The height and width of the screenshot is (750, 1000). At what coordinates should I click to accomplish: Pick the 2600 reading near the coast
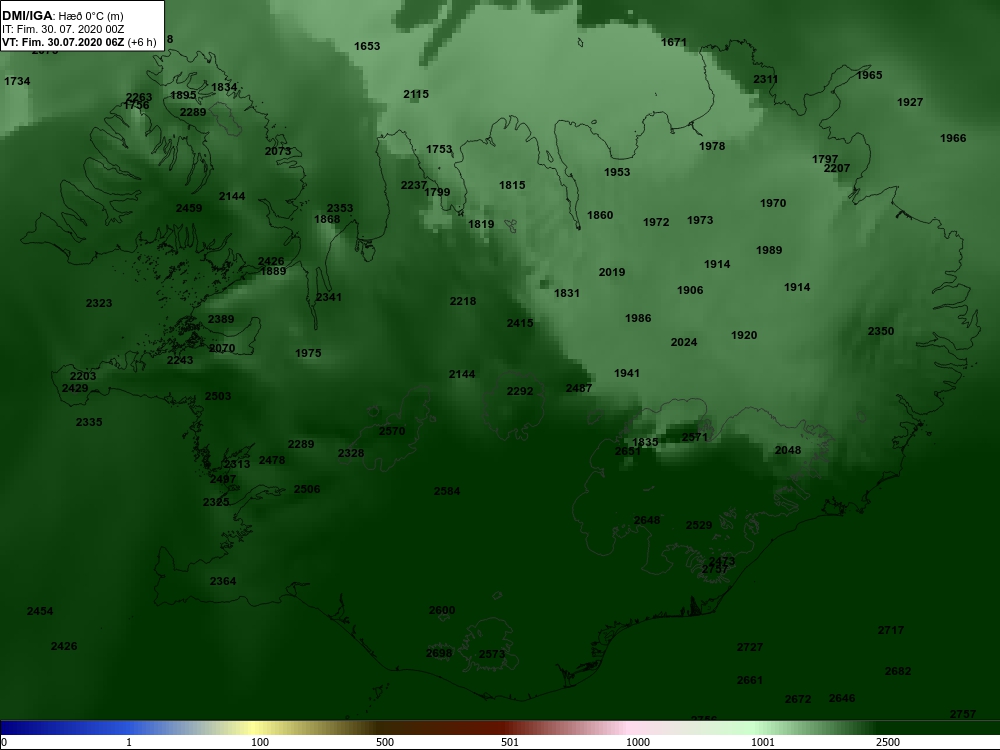coord(442,610)
